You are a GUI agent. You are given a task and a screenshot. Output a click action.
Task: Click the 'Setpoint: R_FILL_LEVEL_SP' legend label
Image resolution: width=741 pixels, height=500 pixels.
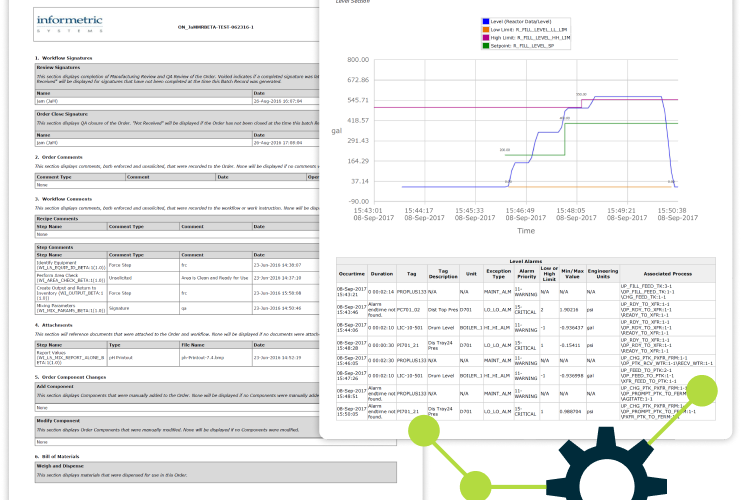click(x=522, y=46)
